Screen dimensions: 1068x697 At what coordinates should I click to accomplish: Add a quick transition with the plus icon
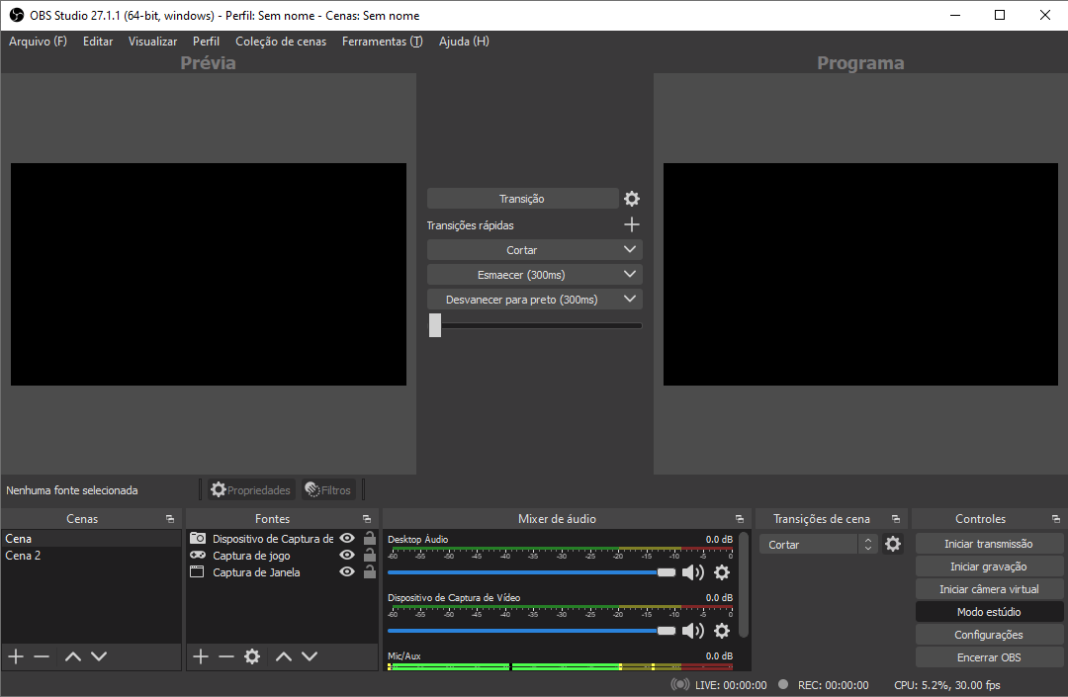tap(631, 224)
